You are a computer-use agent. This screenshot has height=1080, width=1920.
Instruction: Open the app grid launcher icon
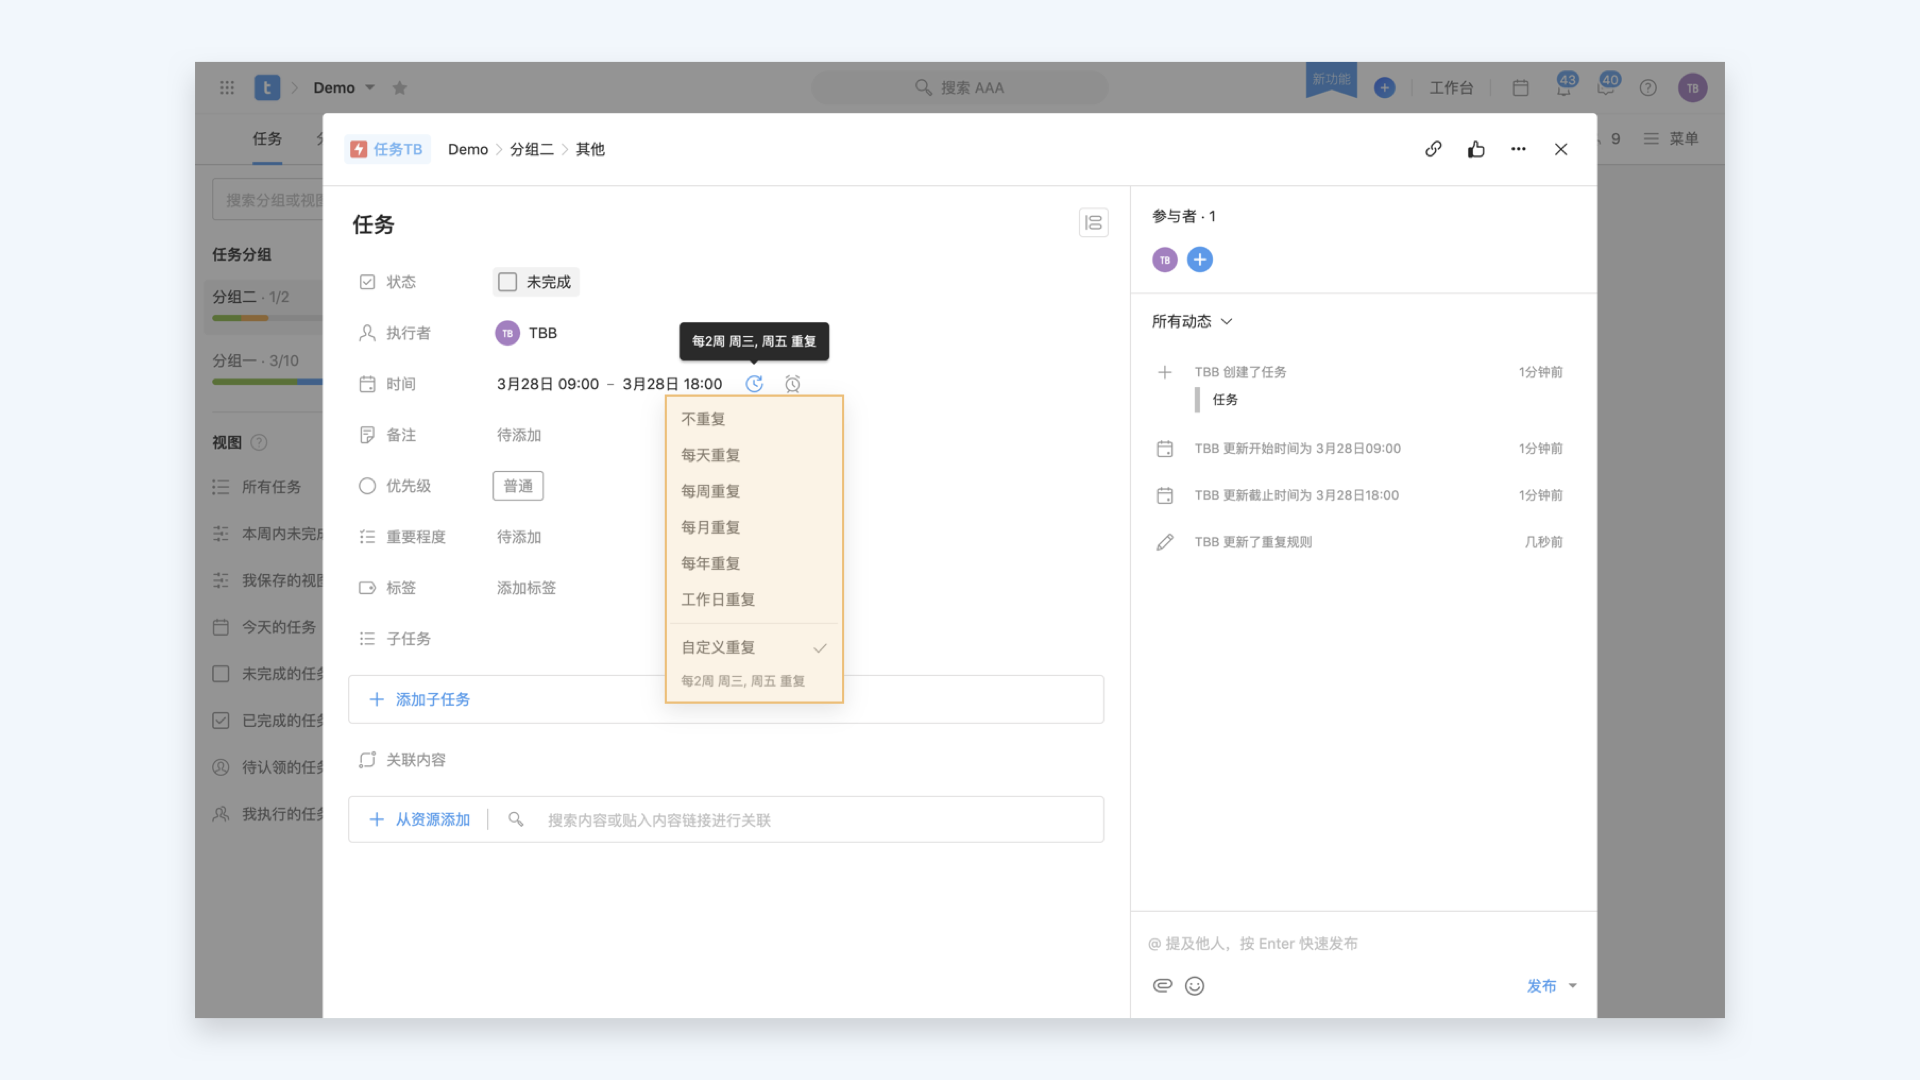[x=227, y=88]
